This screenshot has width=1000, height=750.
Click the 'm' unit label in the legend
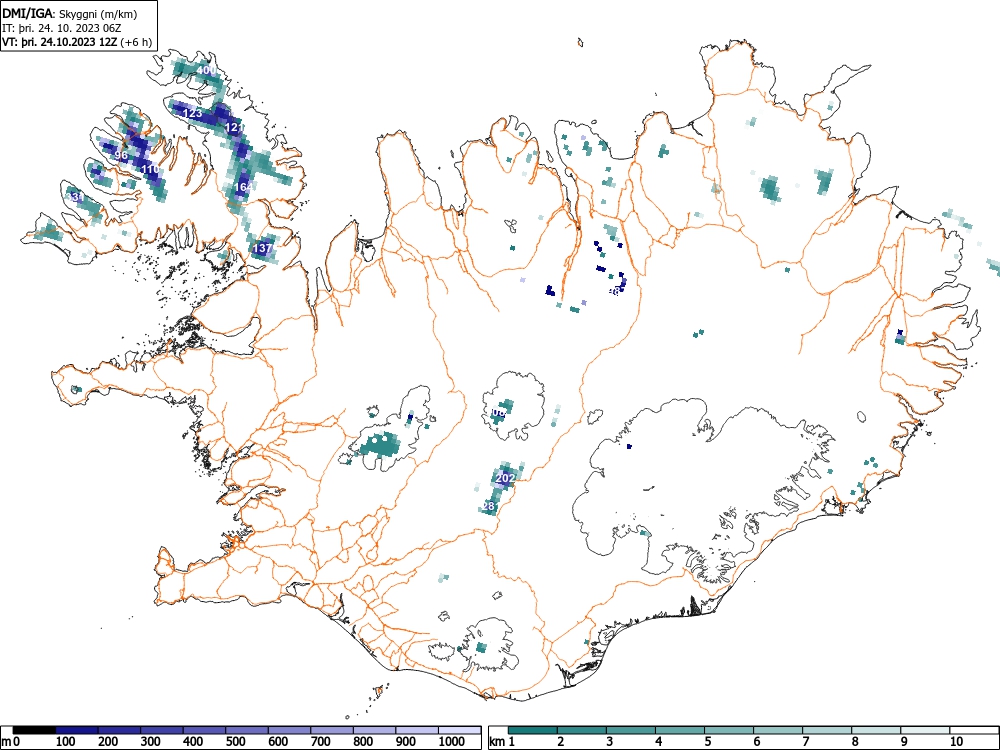[6, 742]
